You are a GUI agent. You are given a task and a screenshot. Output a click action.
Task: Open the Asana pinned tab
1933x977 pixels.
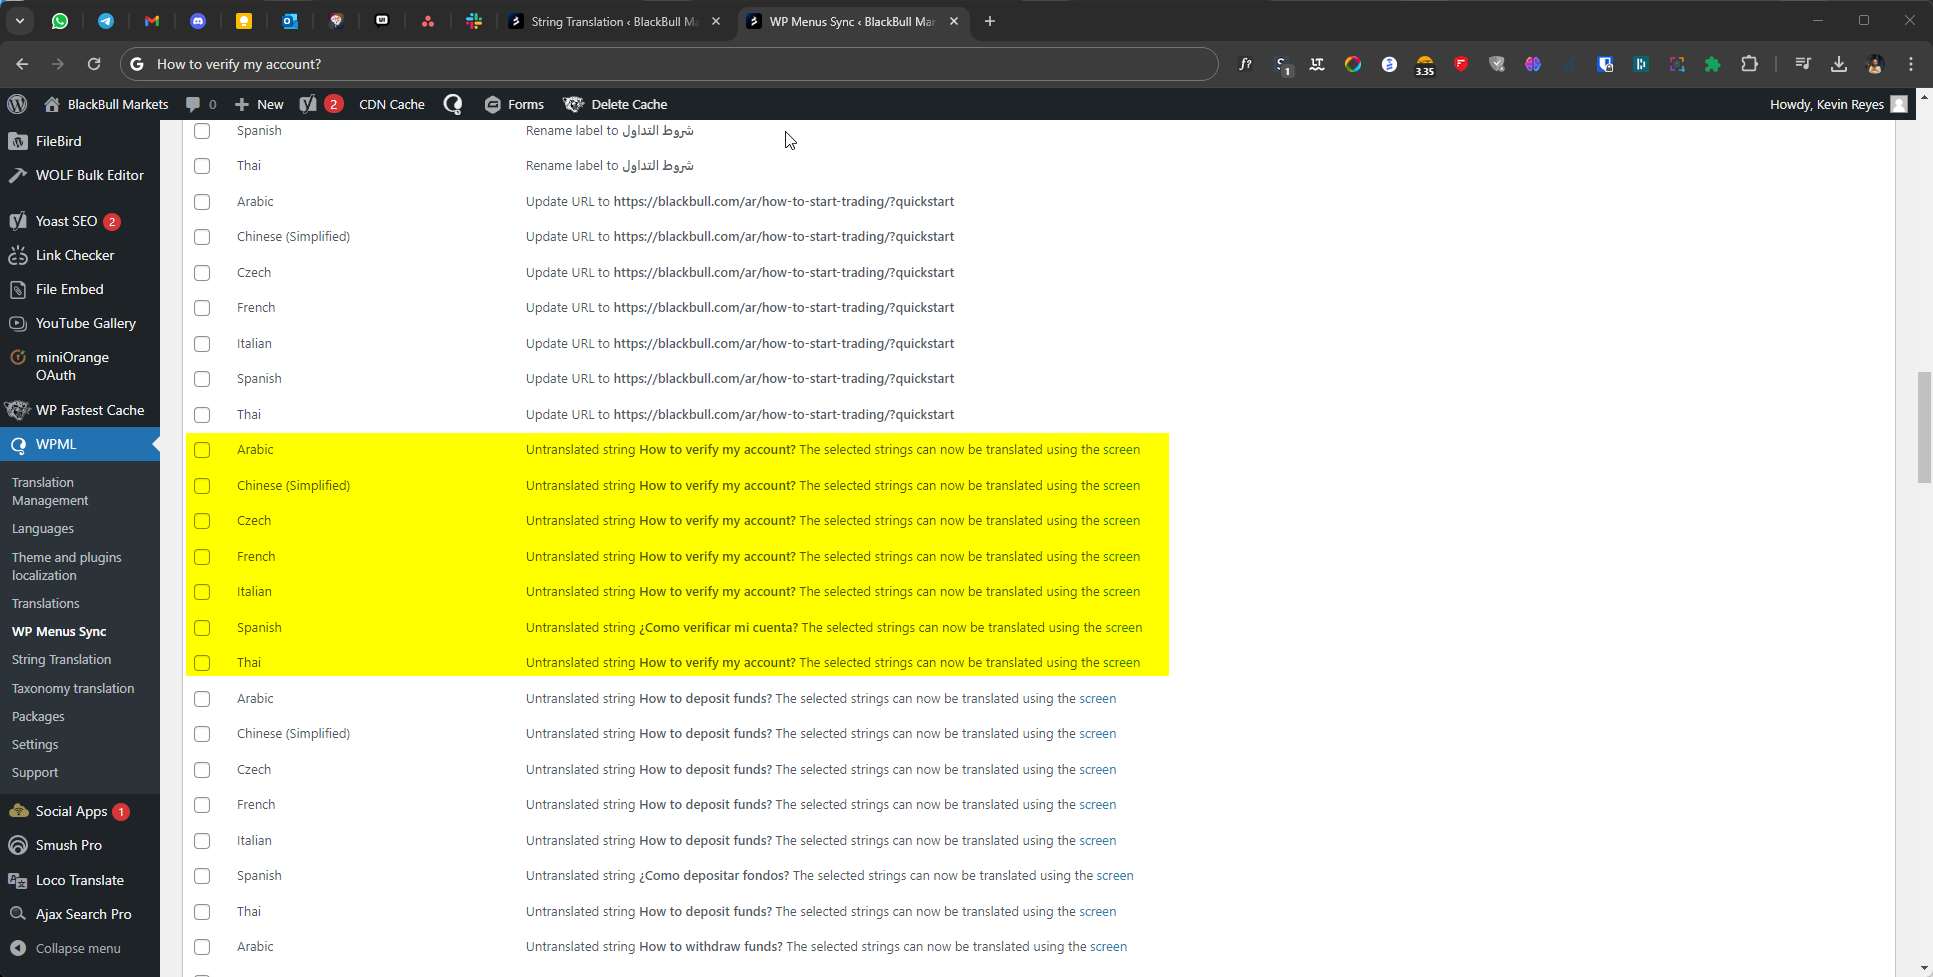[428, 21]
